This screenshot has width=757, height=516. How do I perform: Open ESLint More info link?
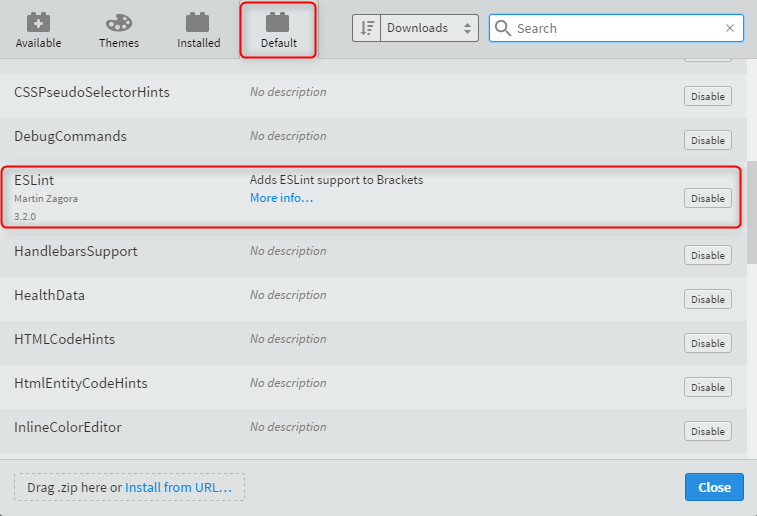281,198
